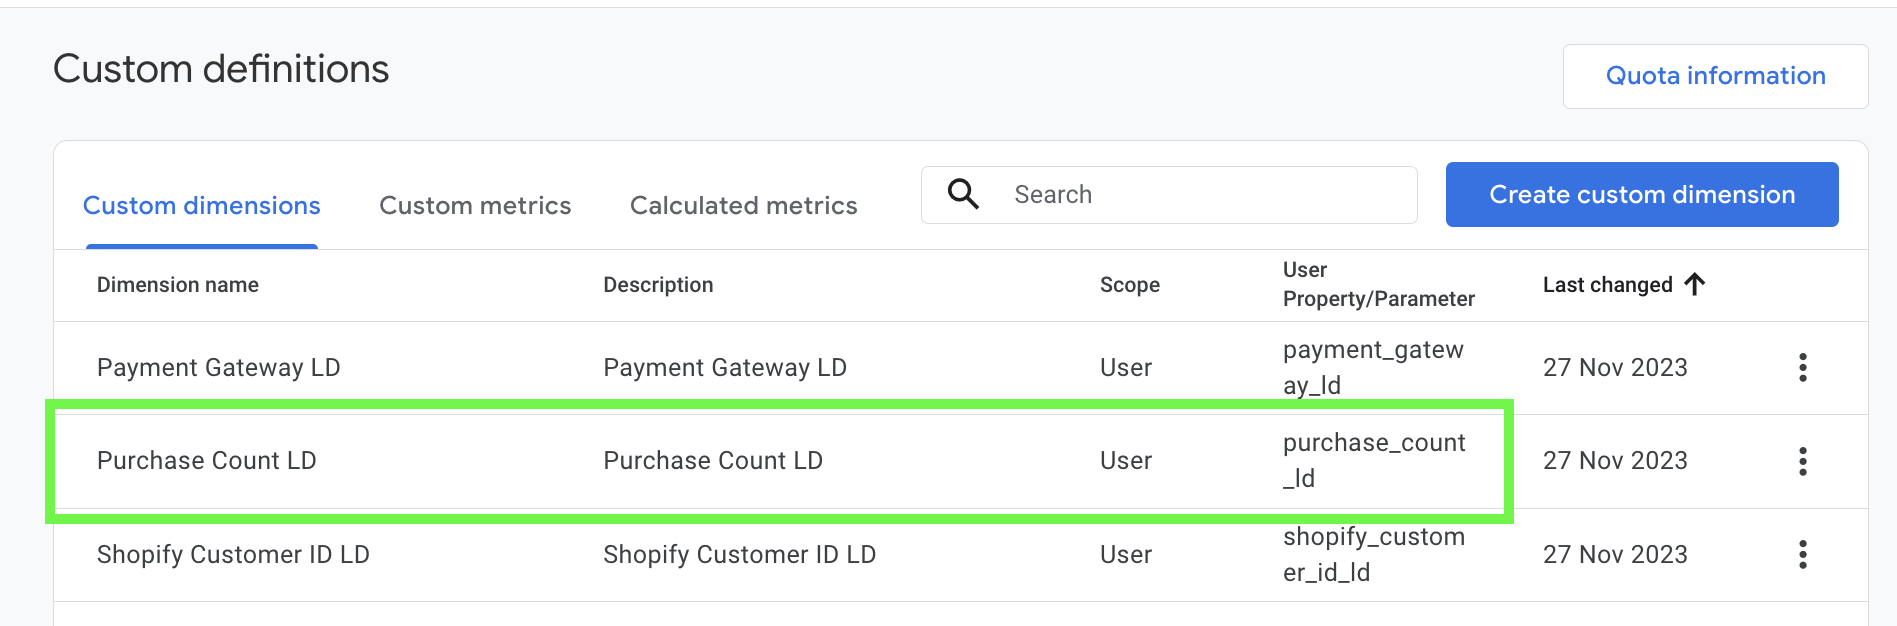The width and height of the screenshot is (1897, 626).
Task: Sort by the Last changed column
Action: 1607,285
